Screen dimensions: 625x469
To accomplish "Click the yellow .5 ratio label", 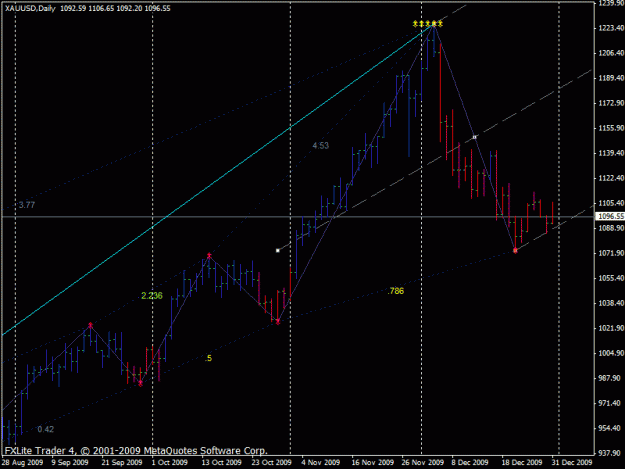I will tap(208, 359).
